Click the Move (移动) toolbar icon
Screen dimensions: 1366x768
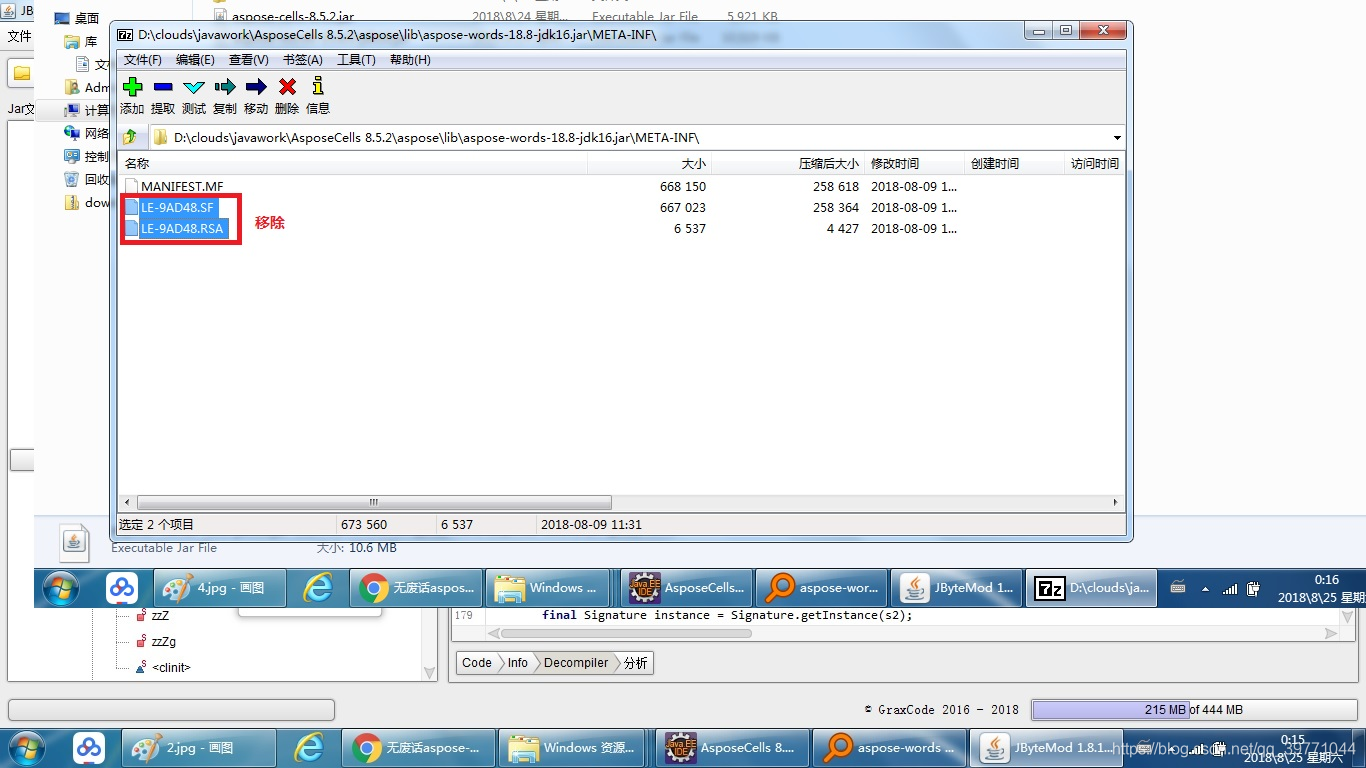point(256,87)
